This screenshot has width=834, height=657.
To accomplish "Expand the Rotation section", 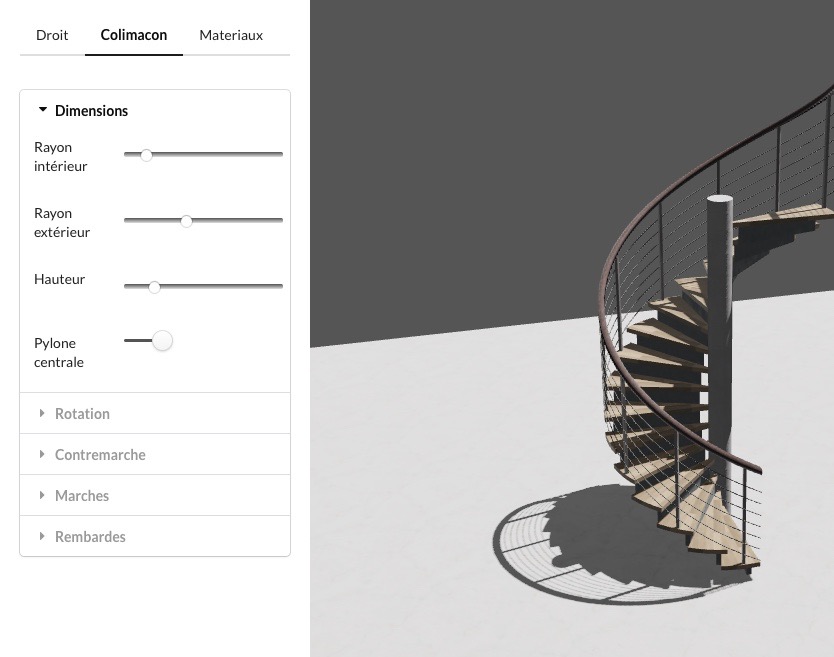I will coord(82,414).
